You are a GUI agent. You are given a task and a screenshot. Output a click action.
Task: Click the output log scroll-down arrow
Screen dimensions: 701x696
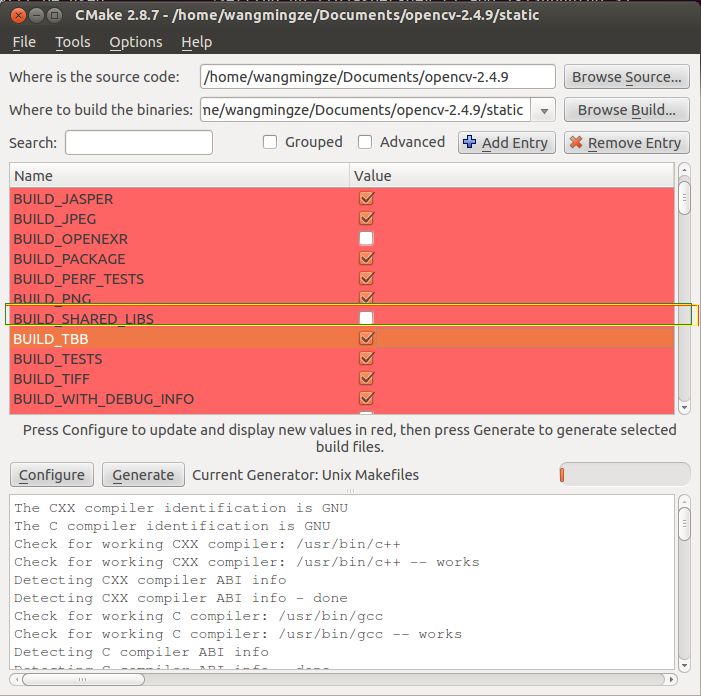tap(684, 666)
